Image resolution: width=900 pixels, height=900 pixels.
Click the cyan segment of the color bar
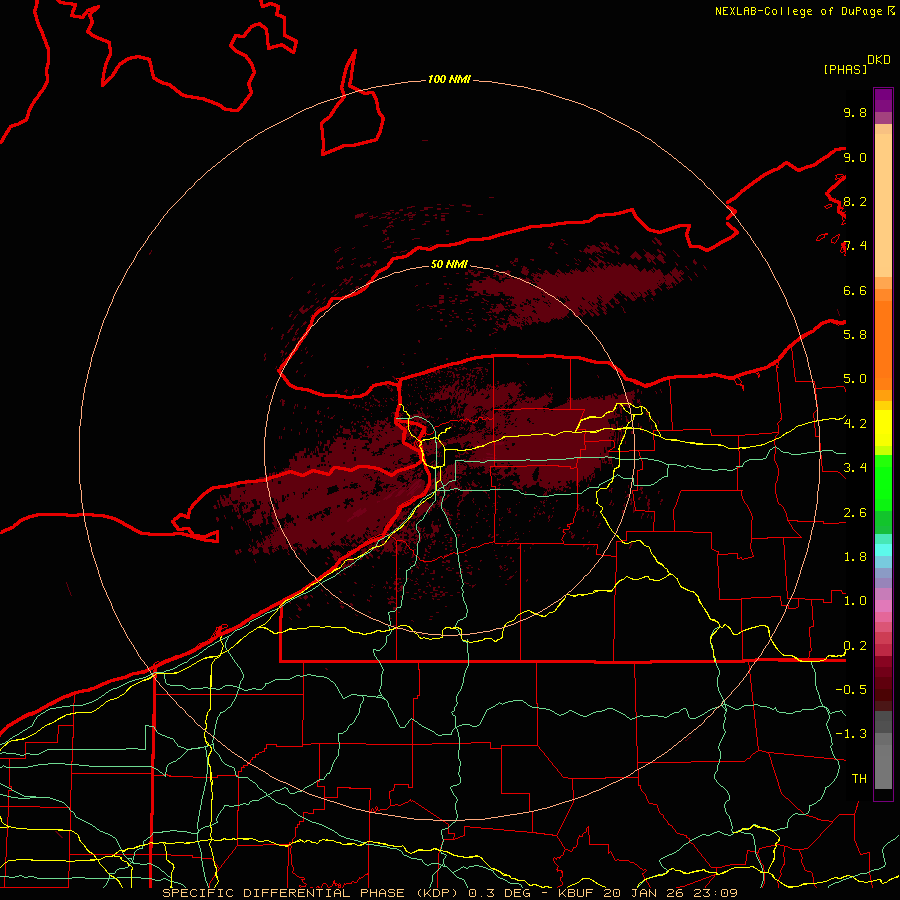(x=883, y=549)
